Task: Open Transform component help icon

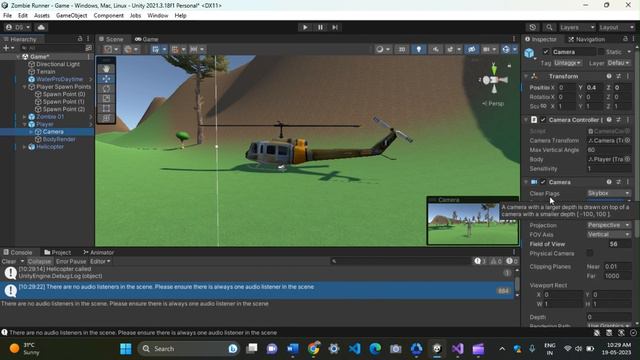Action: point(609,76)
